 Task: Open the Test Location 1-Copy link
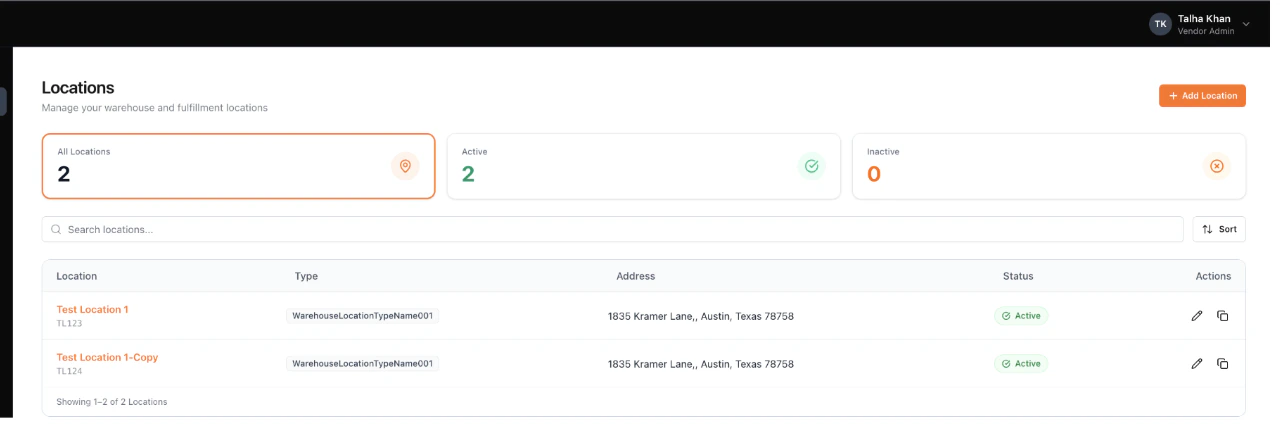107,357
